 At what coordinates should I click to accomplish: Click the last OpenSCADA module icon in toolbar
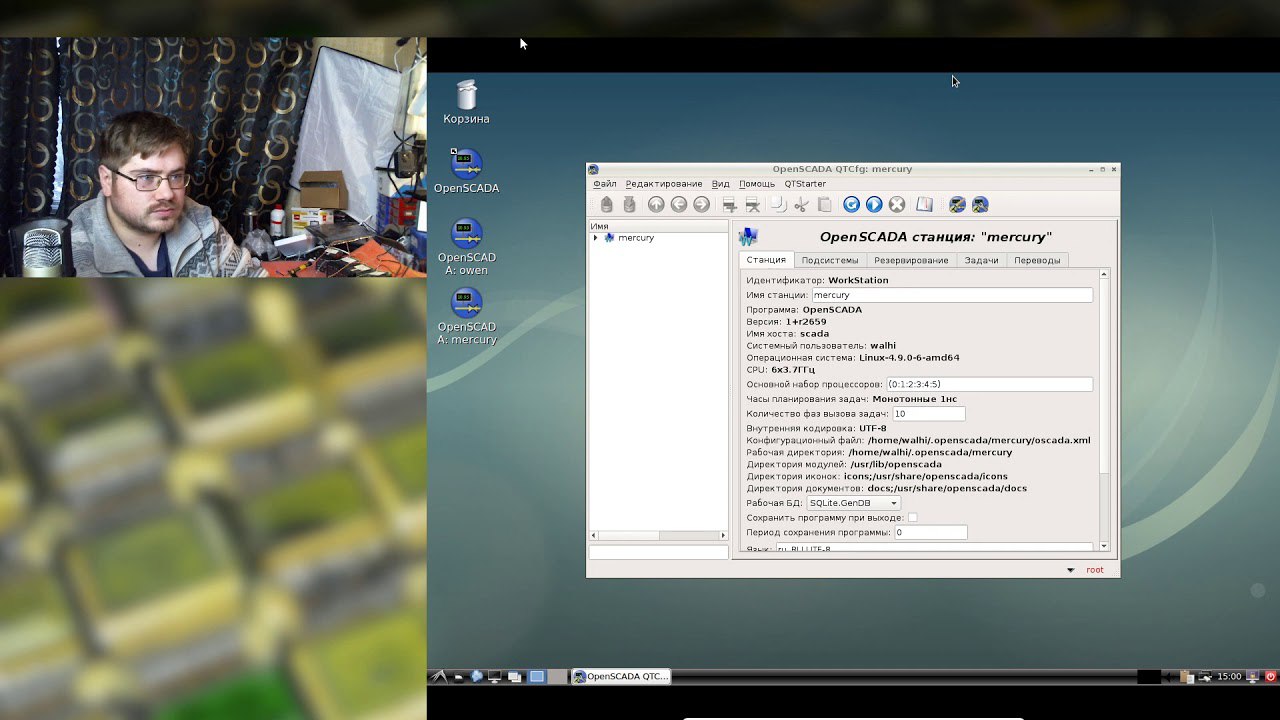pos(980,204)
